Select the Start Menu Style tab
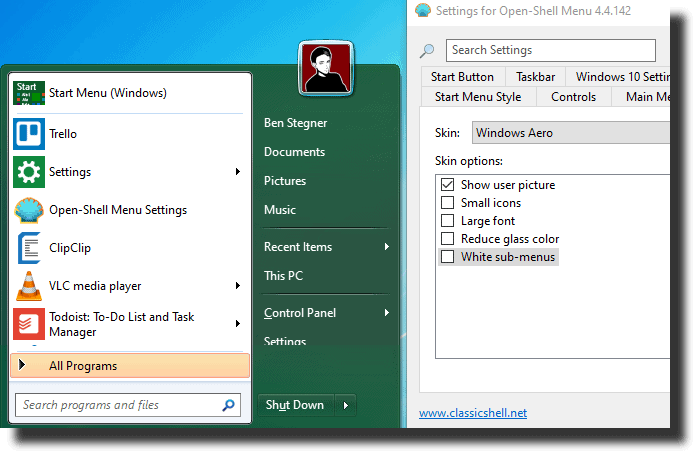Image resolution: width=693 pixels, height=451 pixels. point(478,96)
